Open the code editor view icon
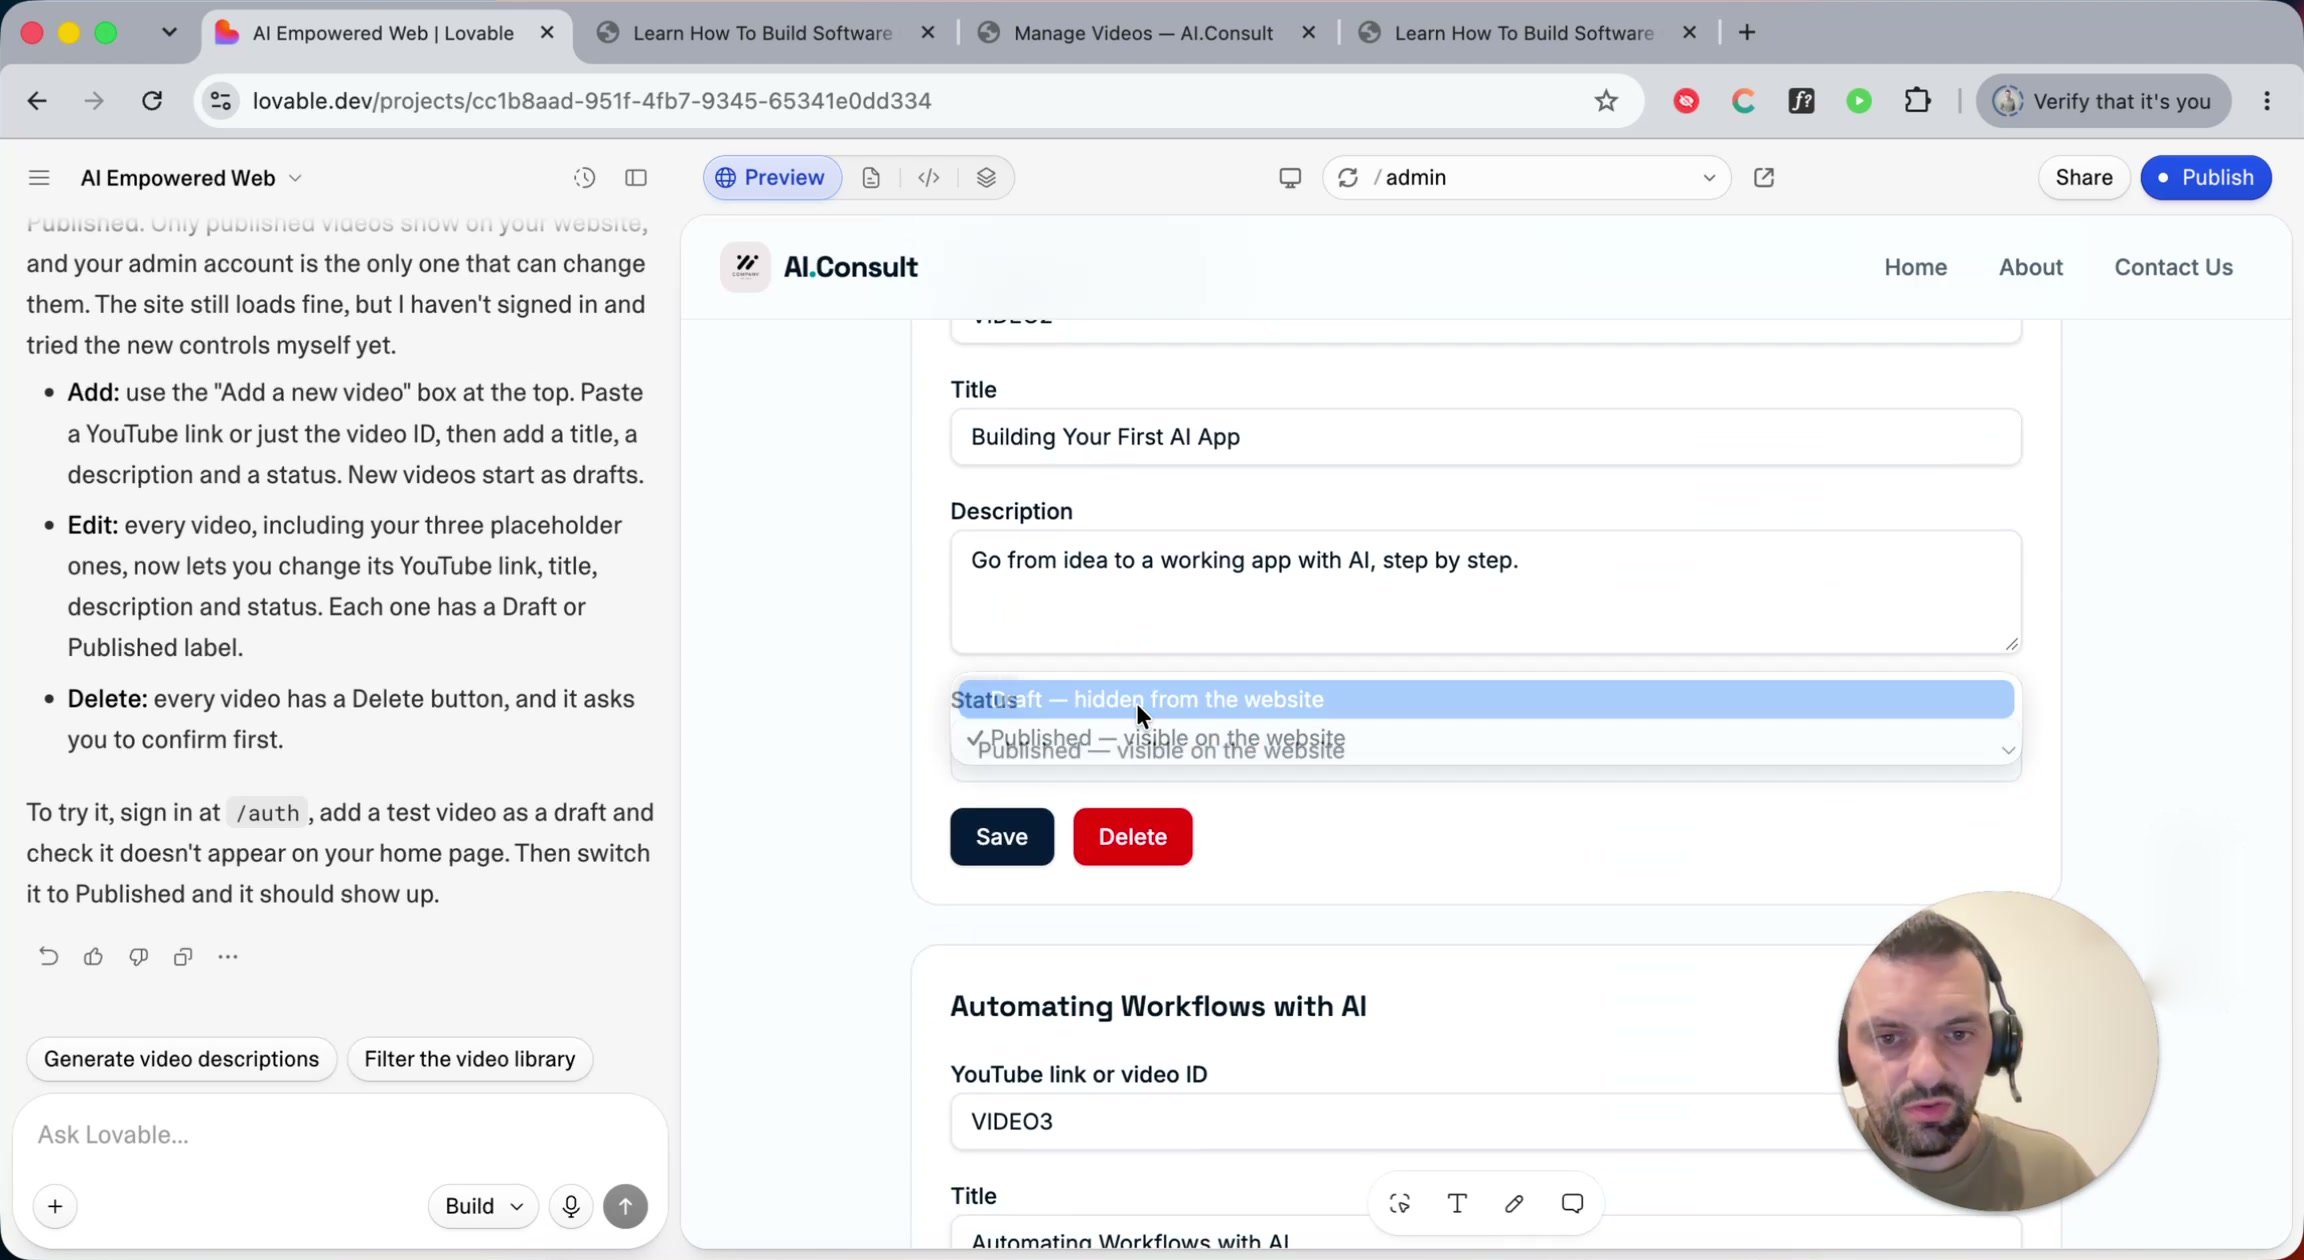This screenshot has height=1260, width=2304. (929, 178)
